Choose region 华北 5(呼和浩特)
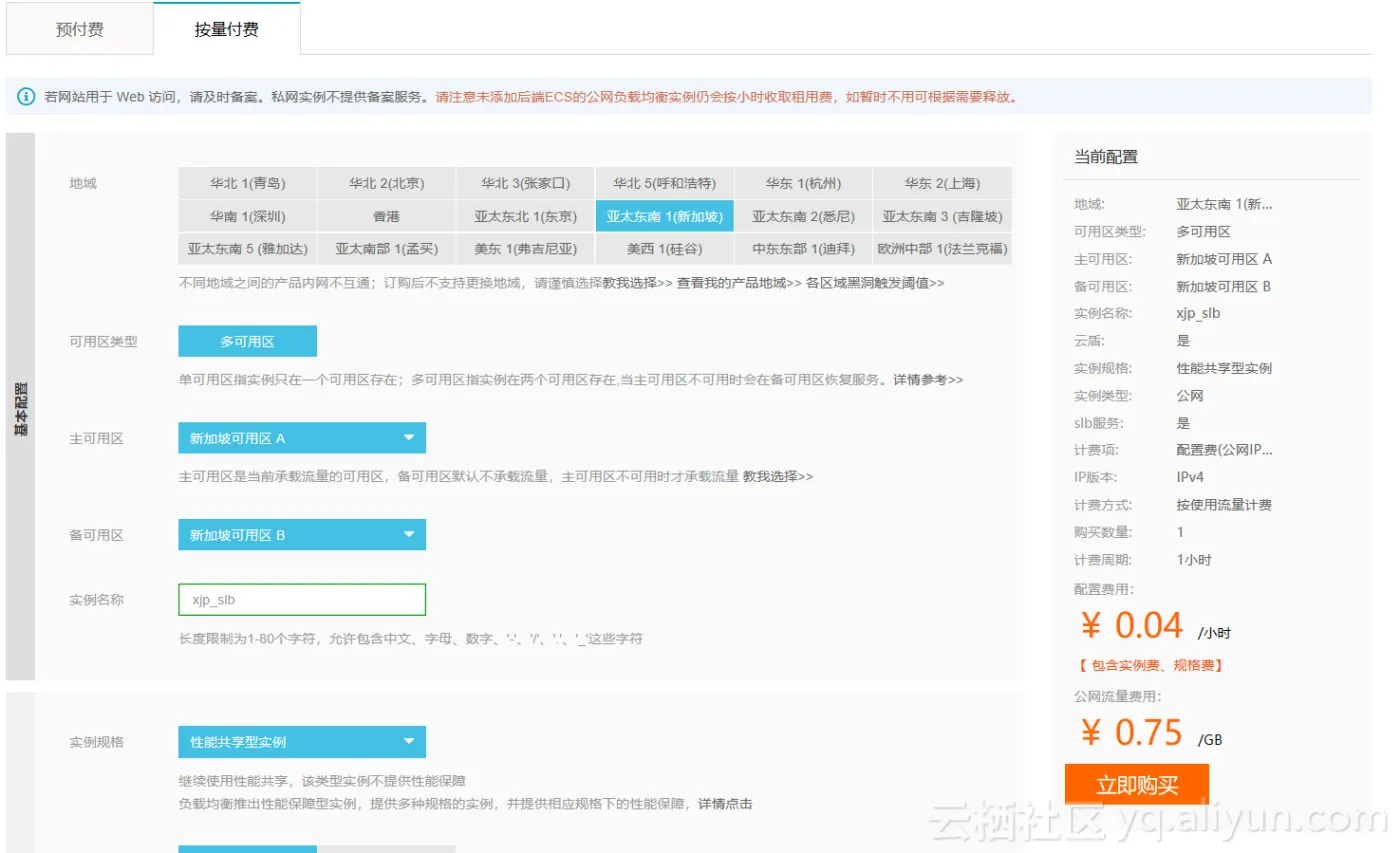Image resolution: width=1400 pixels, height=853 pixels. pos(665,183)
